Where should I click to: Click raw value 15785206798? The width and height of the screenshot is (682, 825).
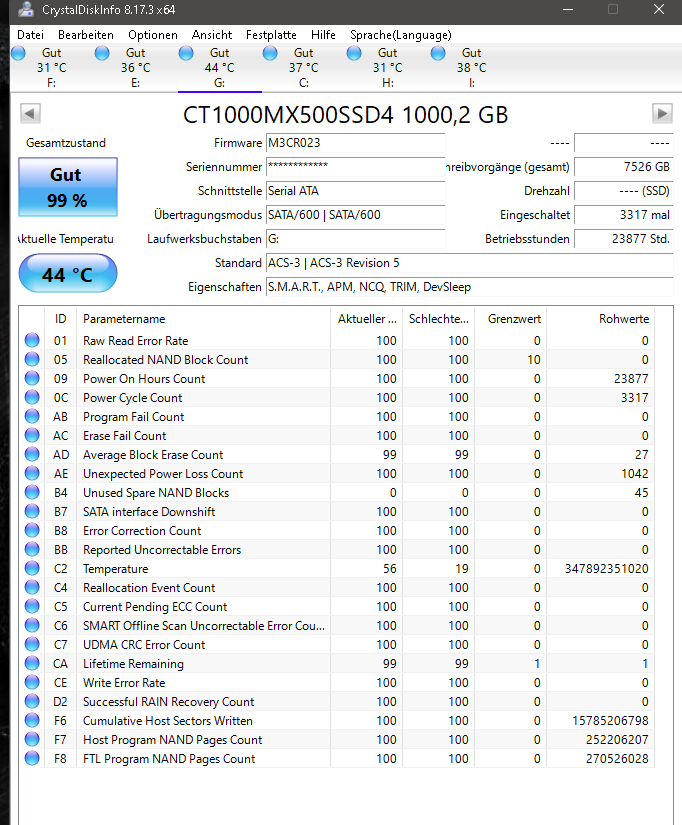pyautogui.click(x=610, y=720)
